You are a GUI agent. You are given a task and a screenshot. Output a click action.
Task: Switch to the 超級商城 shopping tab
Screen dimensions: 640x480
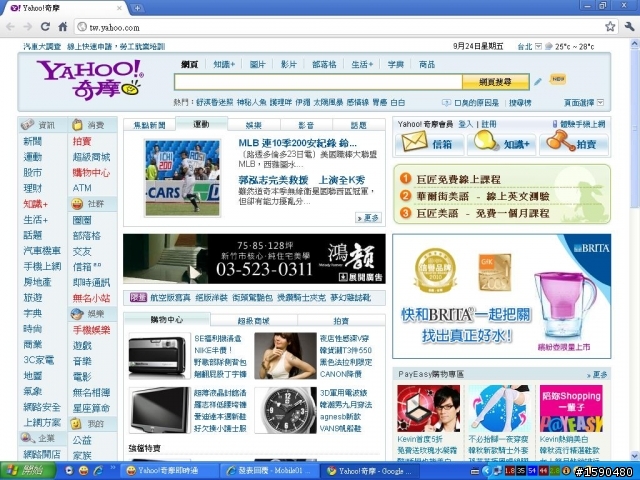point(253,321)
